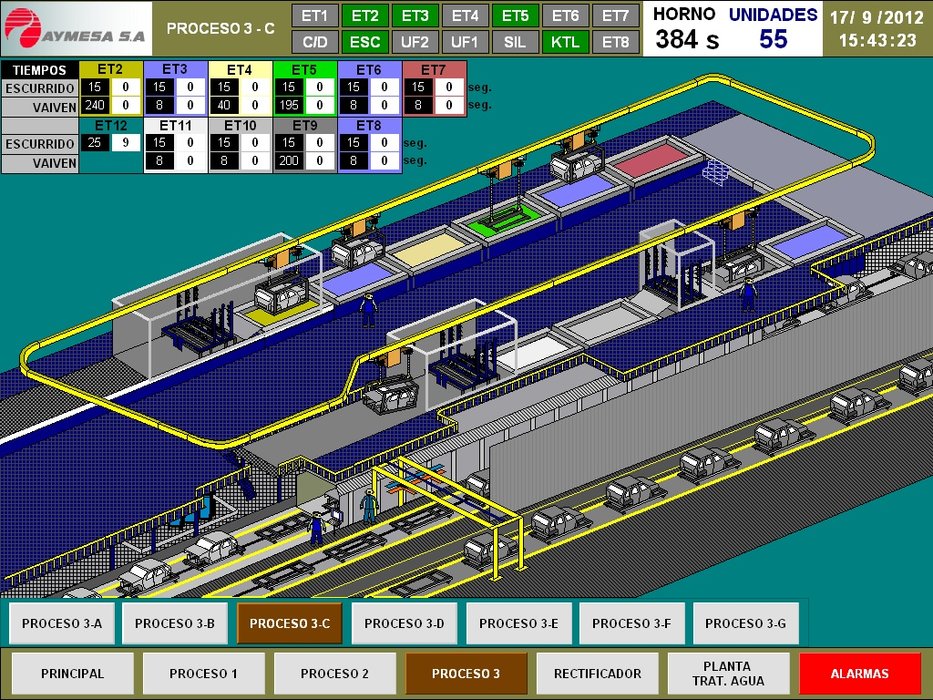The image size is (933, 700).
Task: Select the SIL station button
Action: pos(515,42)
